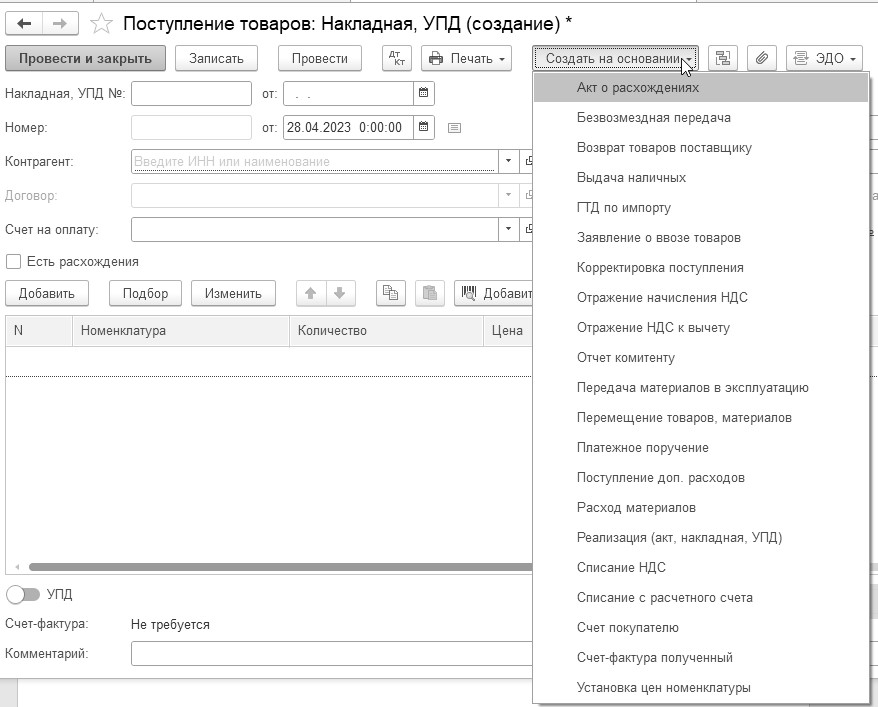This screenshot has width=878, height=707.
Task: Choose Перемещение товаров, материалов
Action: point(700,418)
